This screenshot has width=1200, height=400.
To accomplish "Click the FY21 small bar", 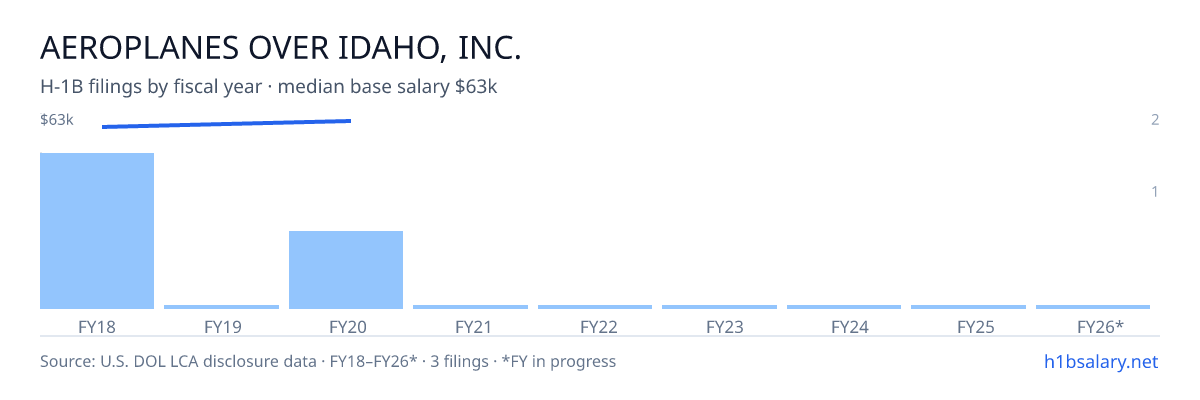I will click(470, 307).
